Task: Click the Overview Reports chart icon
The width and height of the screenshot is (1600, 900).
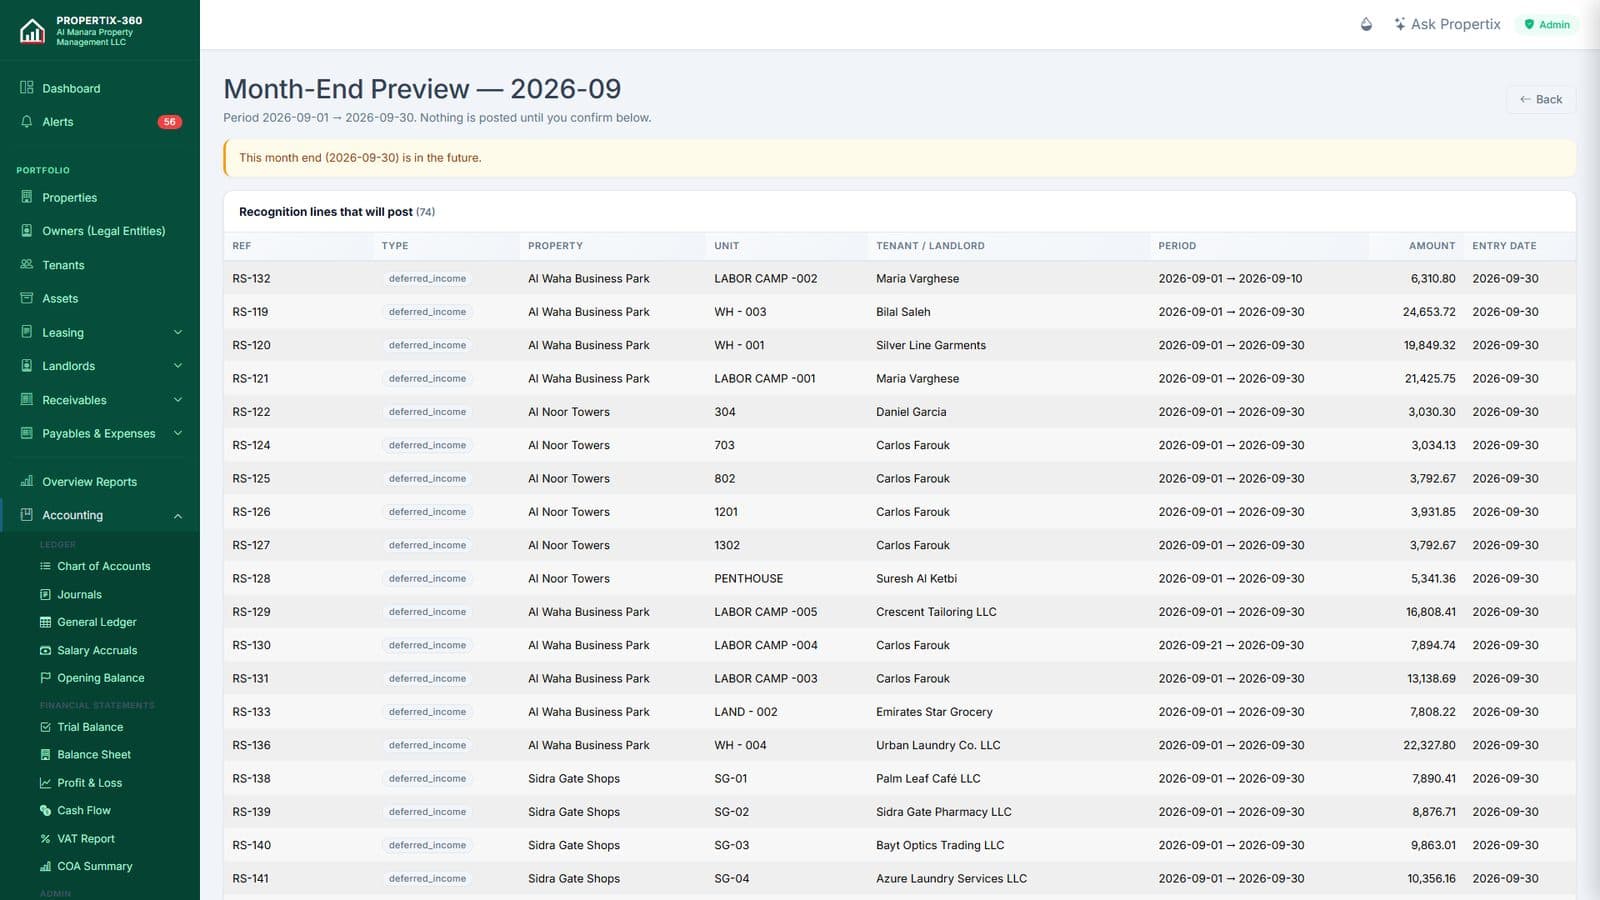Action: pos(27,481)
